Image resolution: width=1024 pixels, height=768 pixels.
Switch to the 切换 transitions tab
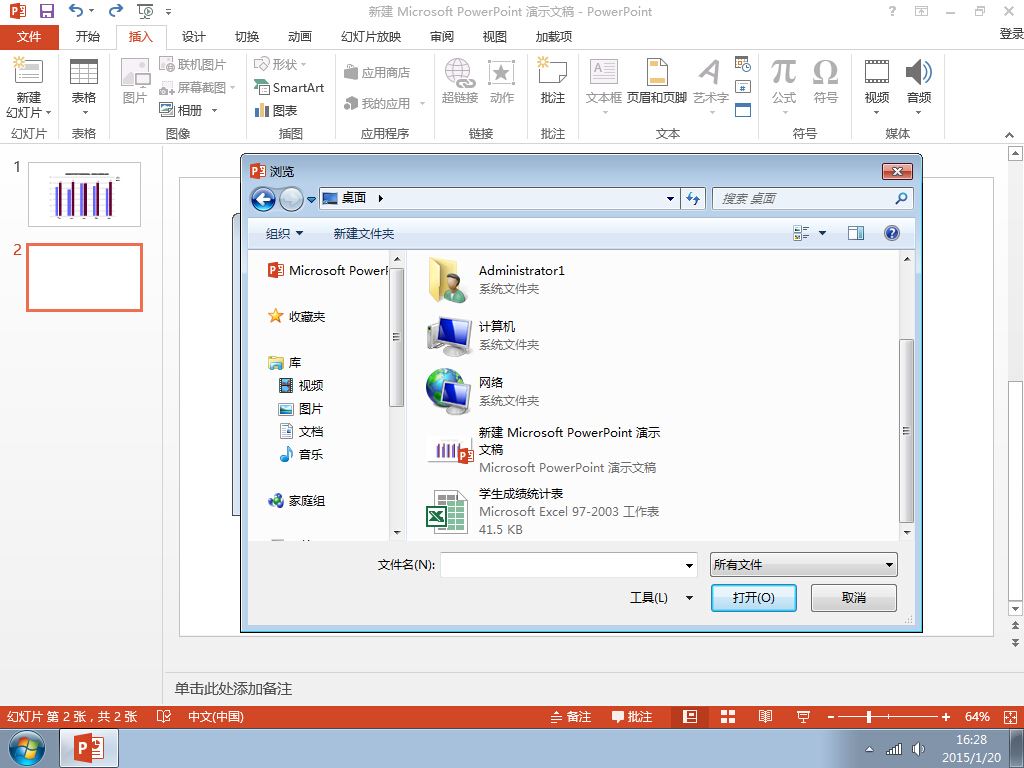pos(247,37)
